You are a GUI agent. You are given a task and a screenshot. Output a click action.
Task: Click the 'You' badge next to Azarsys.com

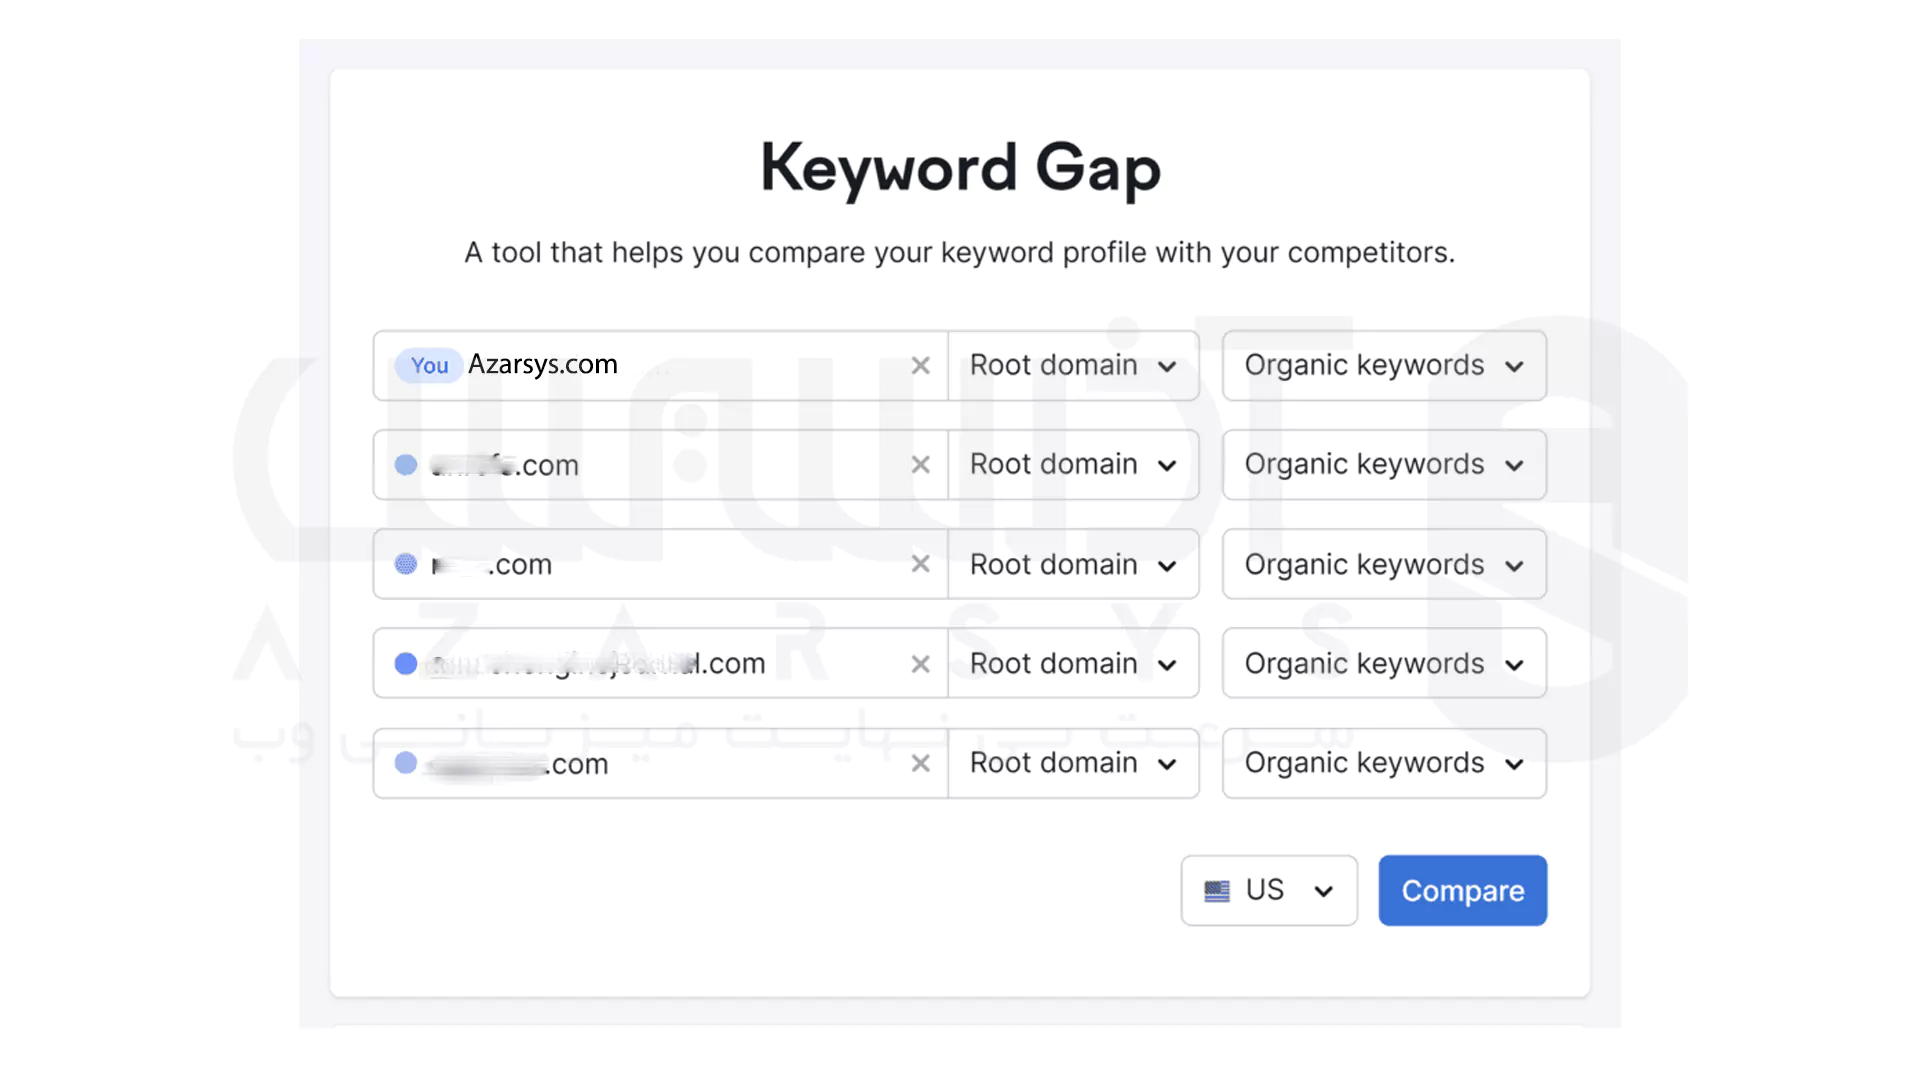pos(429,366)
